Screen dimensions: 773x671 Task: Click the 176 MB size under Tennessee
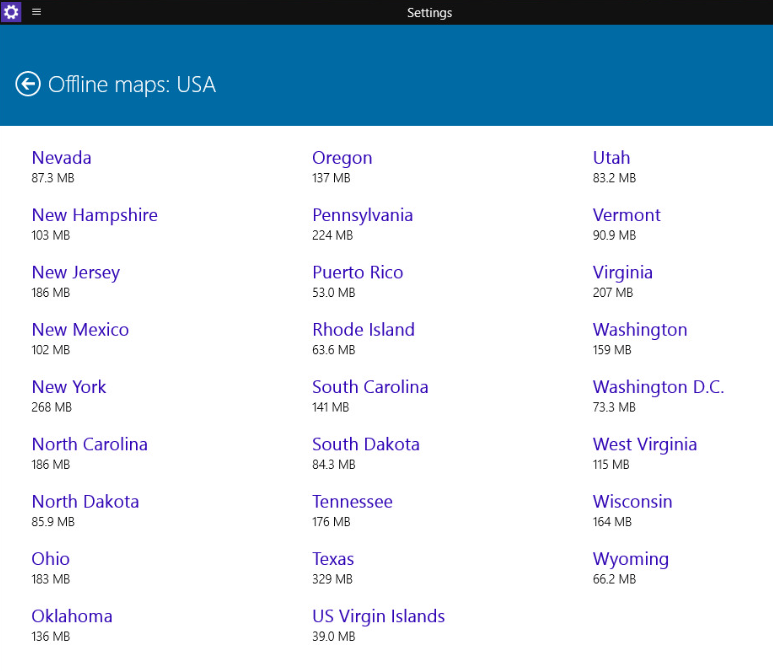coord(331,522)
